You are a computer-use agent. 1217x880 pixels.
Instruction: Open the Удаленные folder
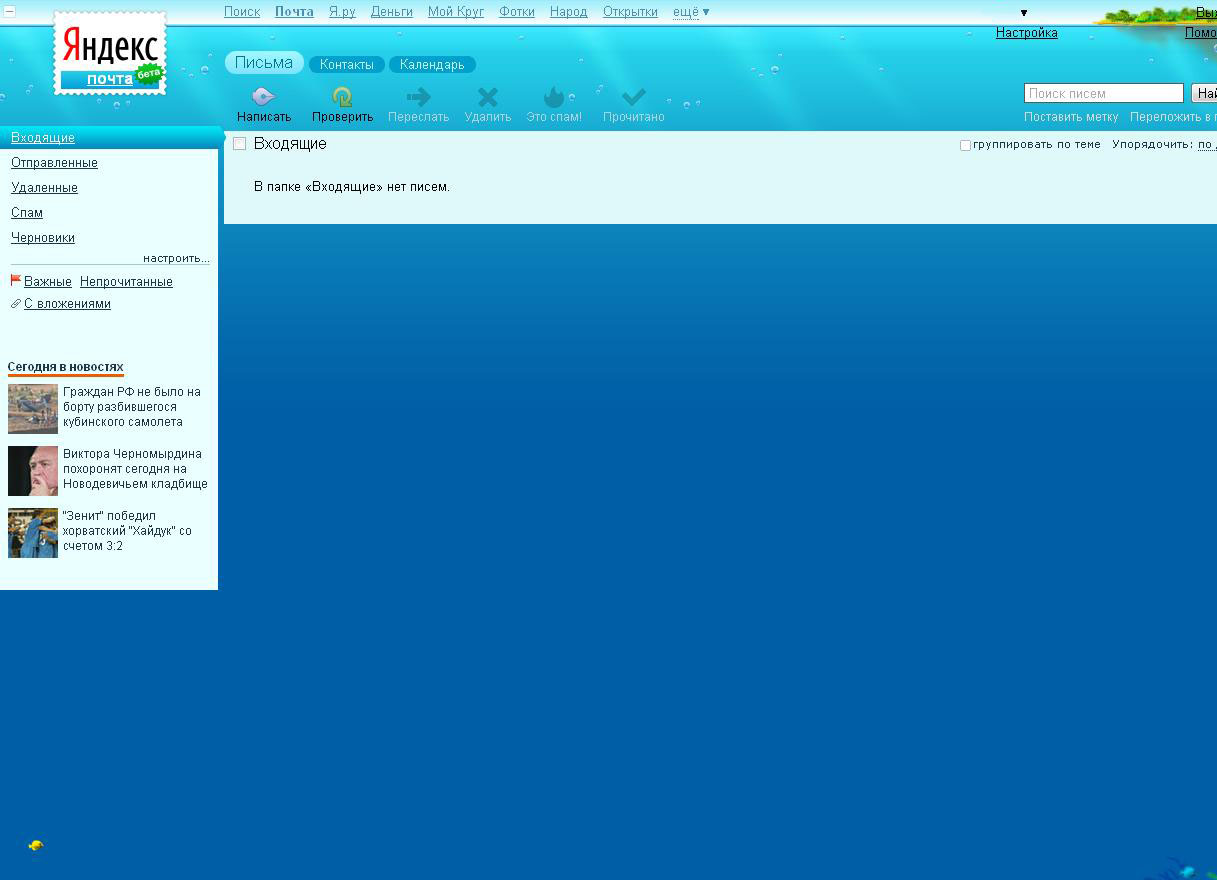coord(44,188)
